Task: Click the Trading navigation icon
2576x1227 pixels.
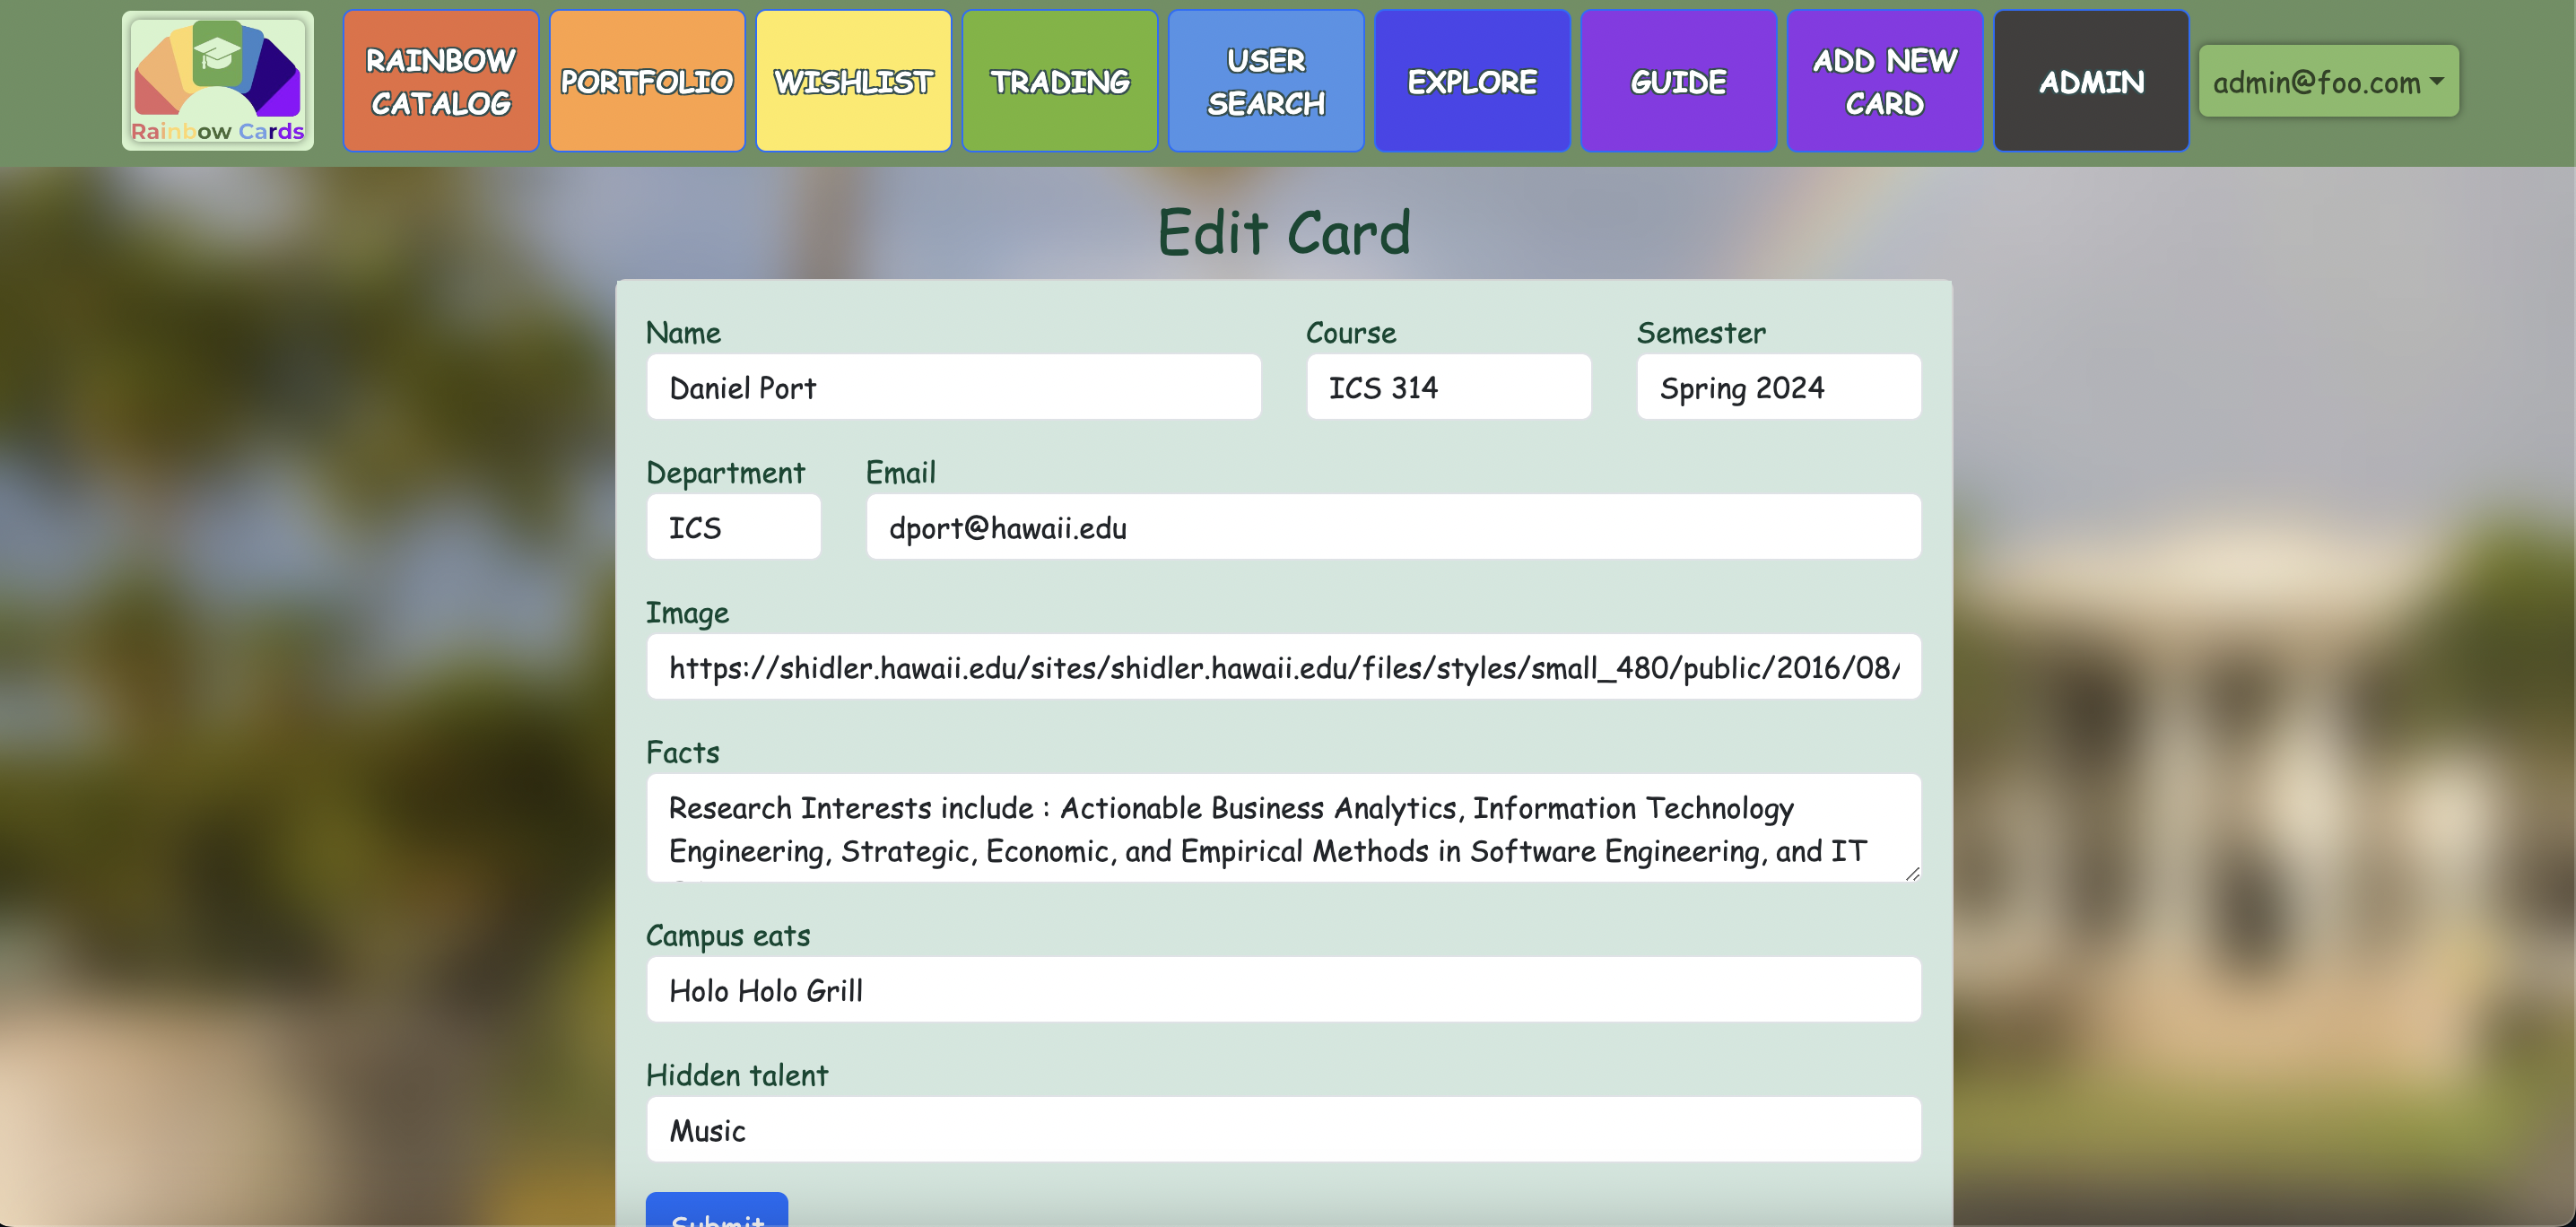Action: point(1059,83)
